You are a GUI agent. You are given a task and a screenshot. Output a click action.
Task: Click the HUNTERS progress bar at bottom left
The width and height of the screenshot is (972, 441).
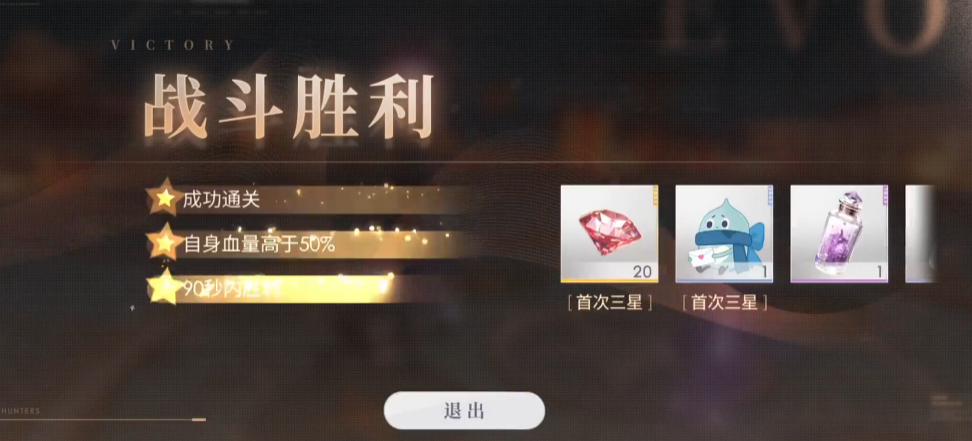(x=103, y=420)
